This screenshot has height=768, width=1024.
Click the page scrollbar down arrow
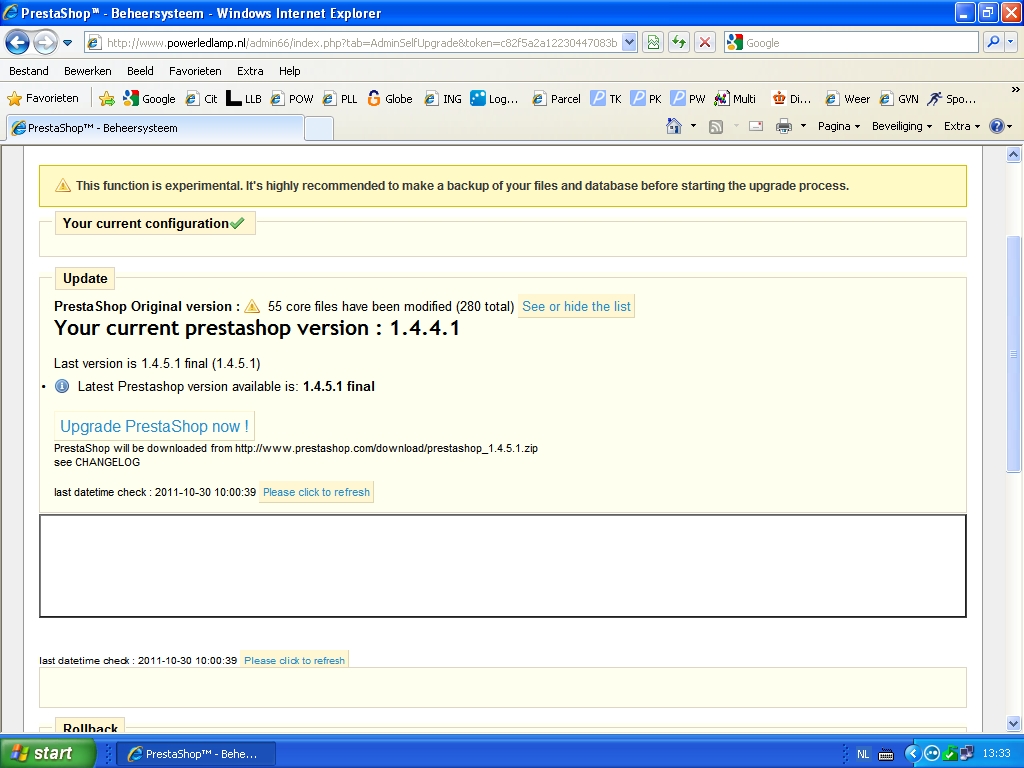pyautogui.click(x=1014, y=723)
